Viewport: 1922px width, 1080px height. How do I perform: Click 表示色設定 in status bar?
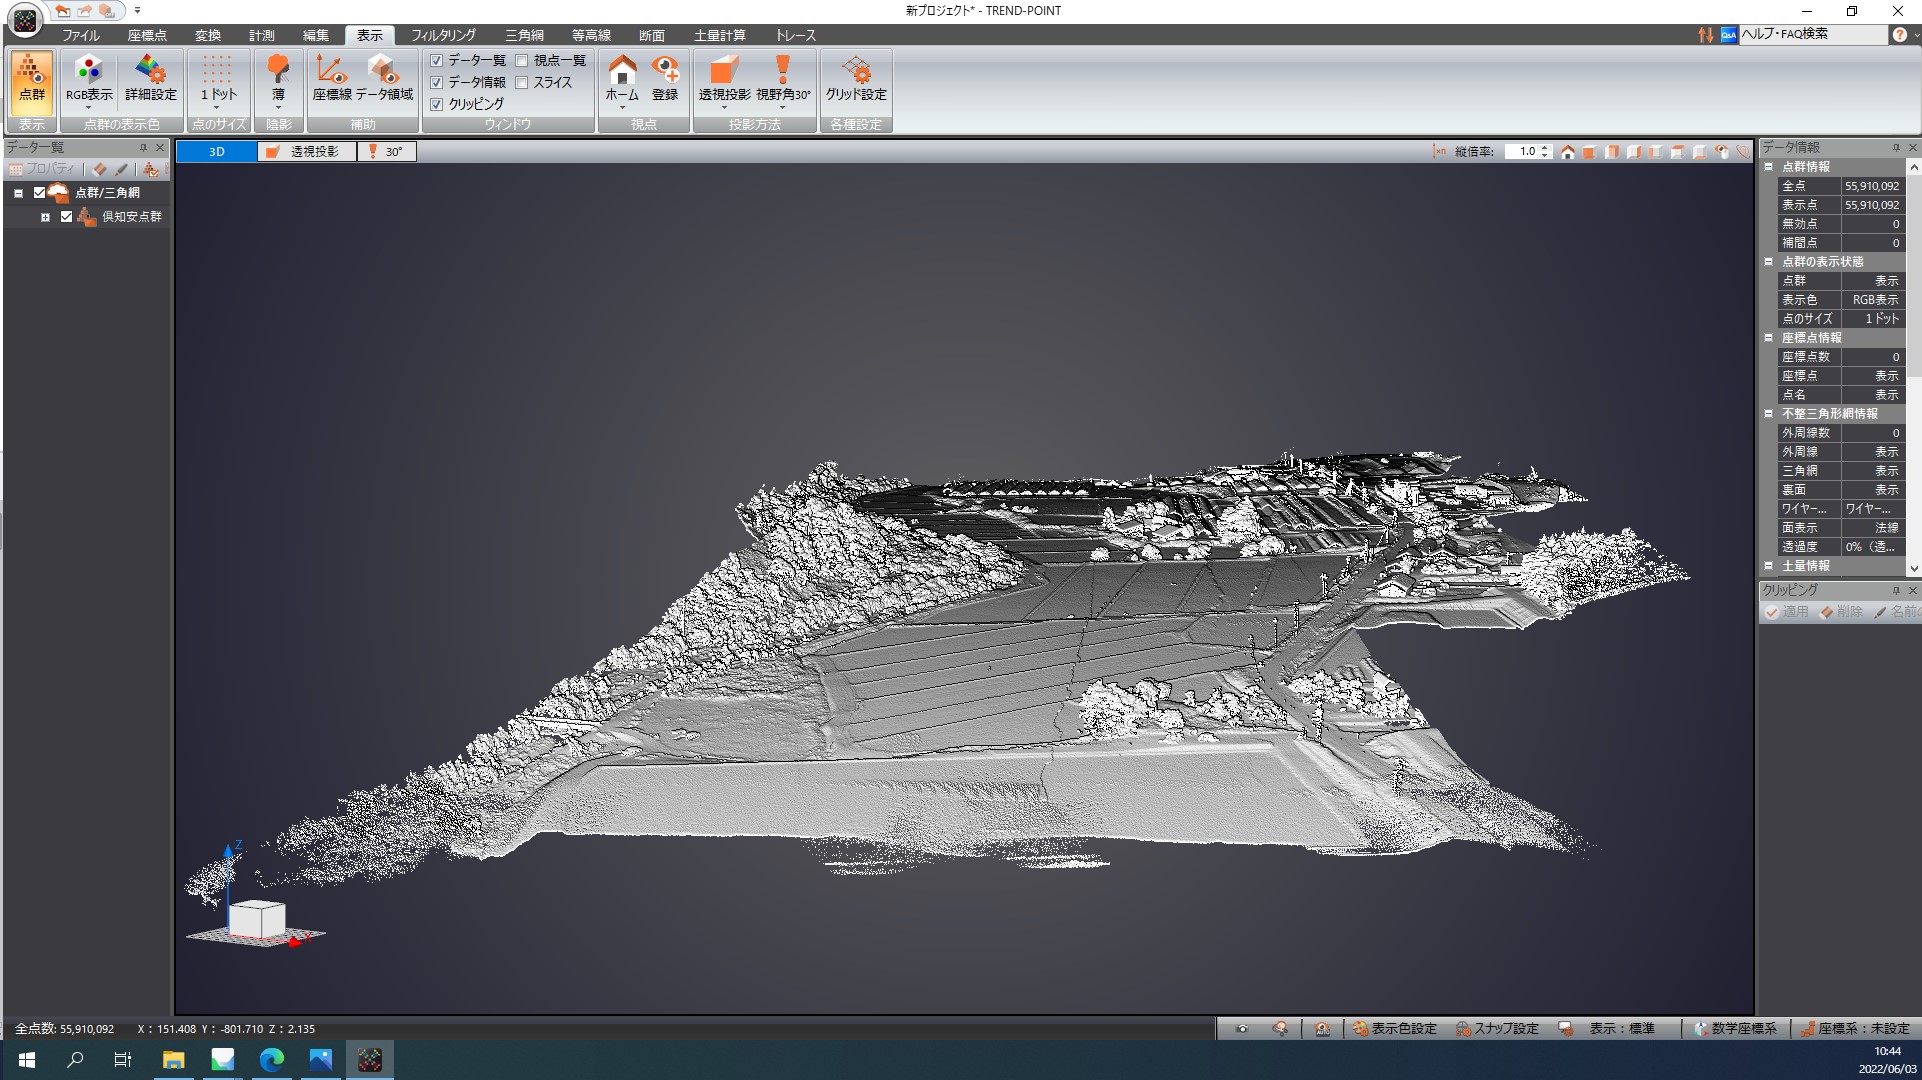coord(1395,1028)
